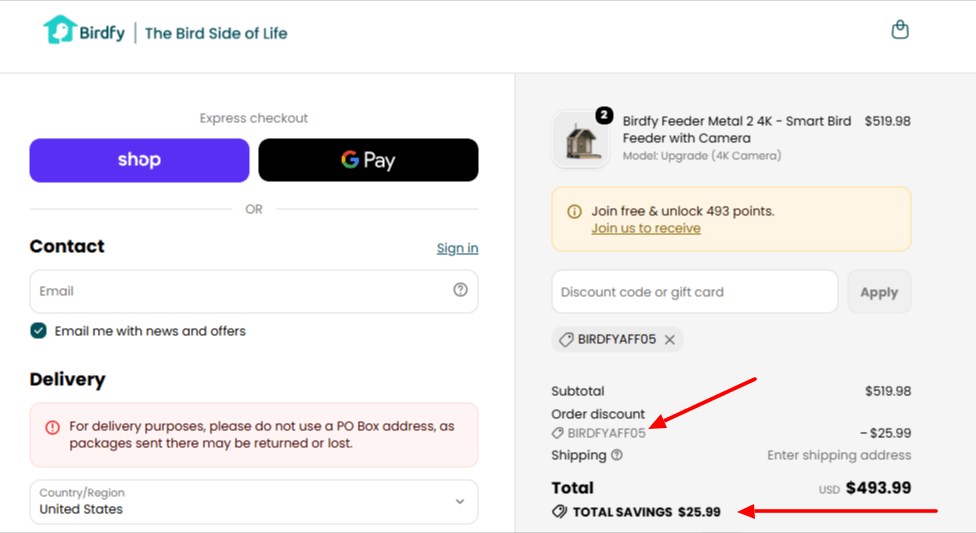Focus the Discount code or gift card field
Image resolution: width=976 pixels, height=533 pixels.
pos(695,292)
